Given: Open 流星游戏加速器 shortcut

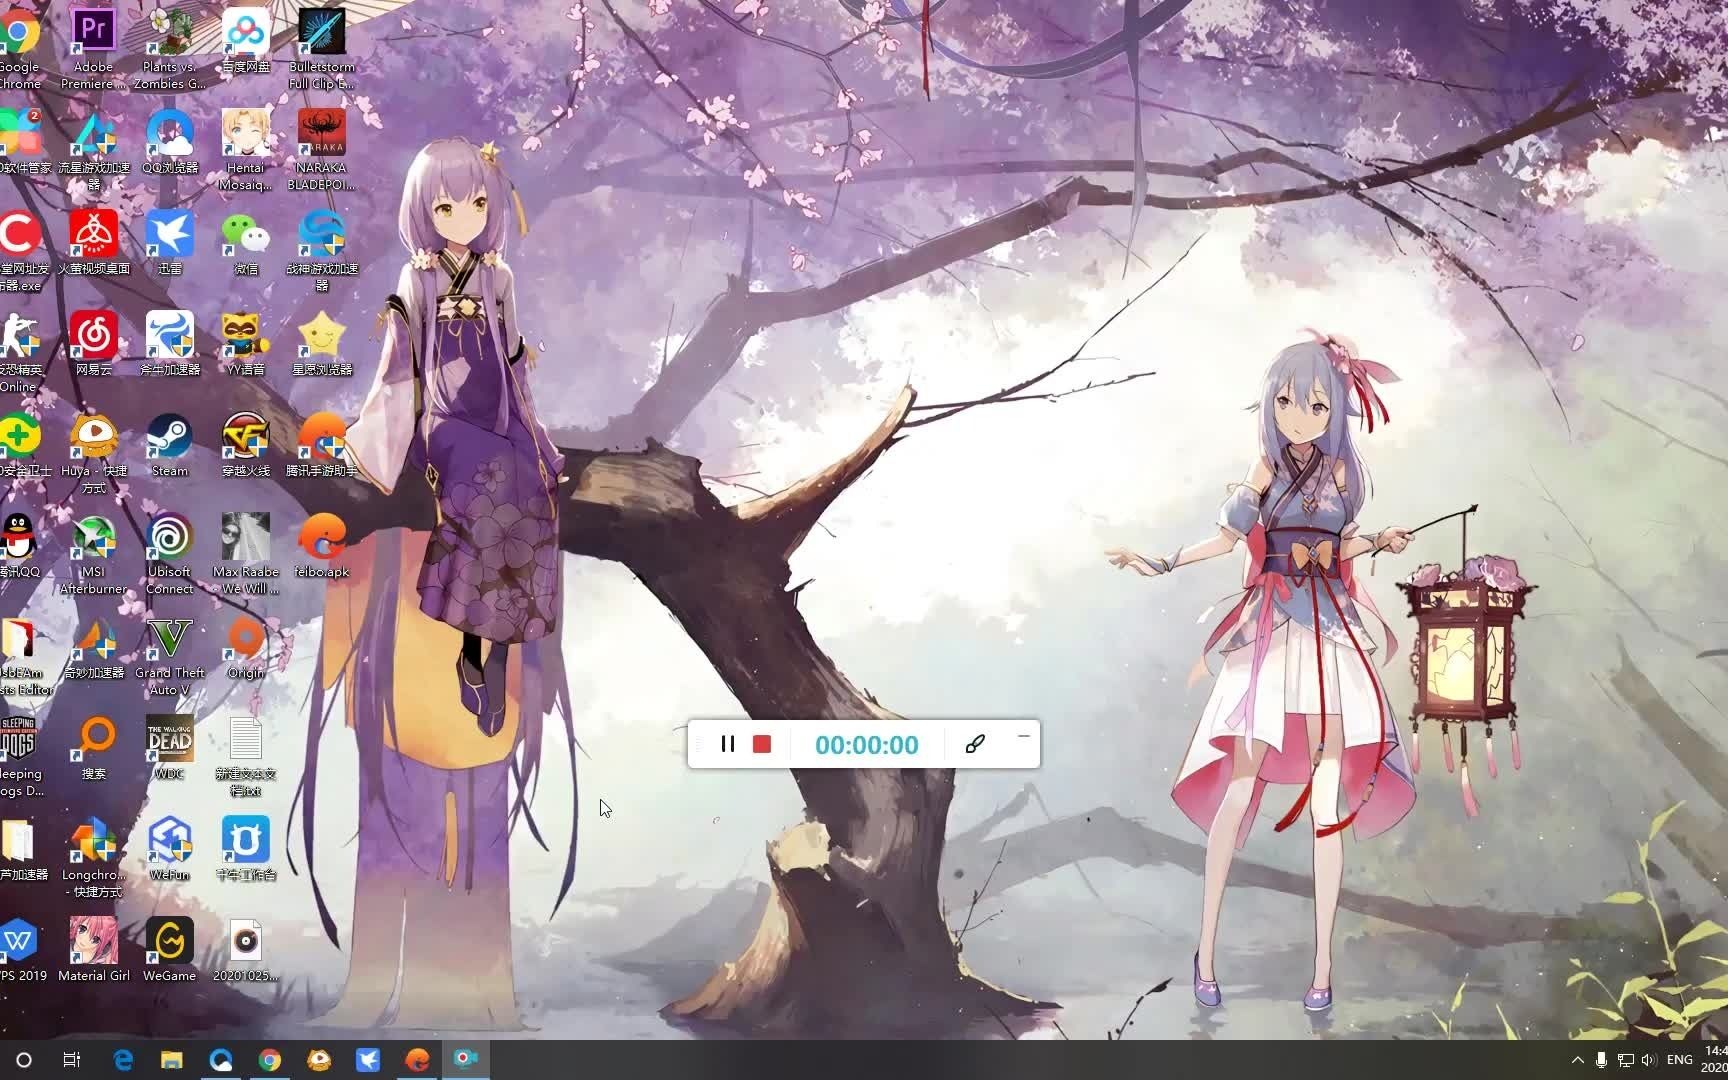Looking at the screenshot, I should 94,148.
